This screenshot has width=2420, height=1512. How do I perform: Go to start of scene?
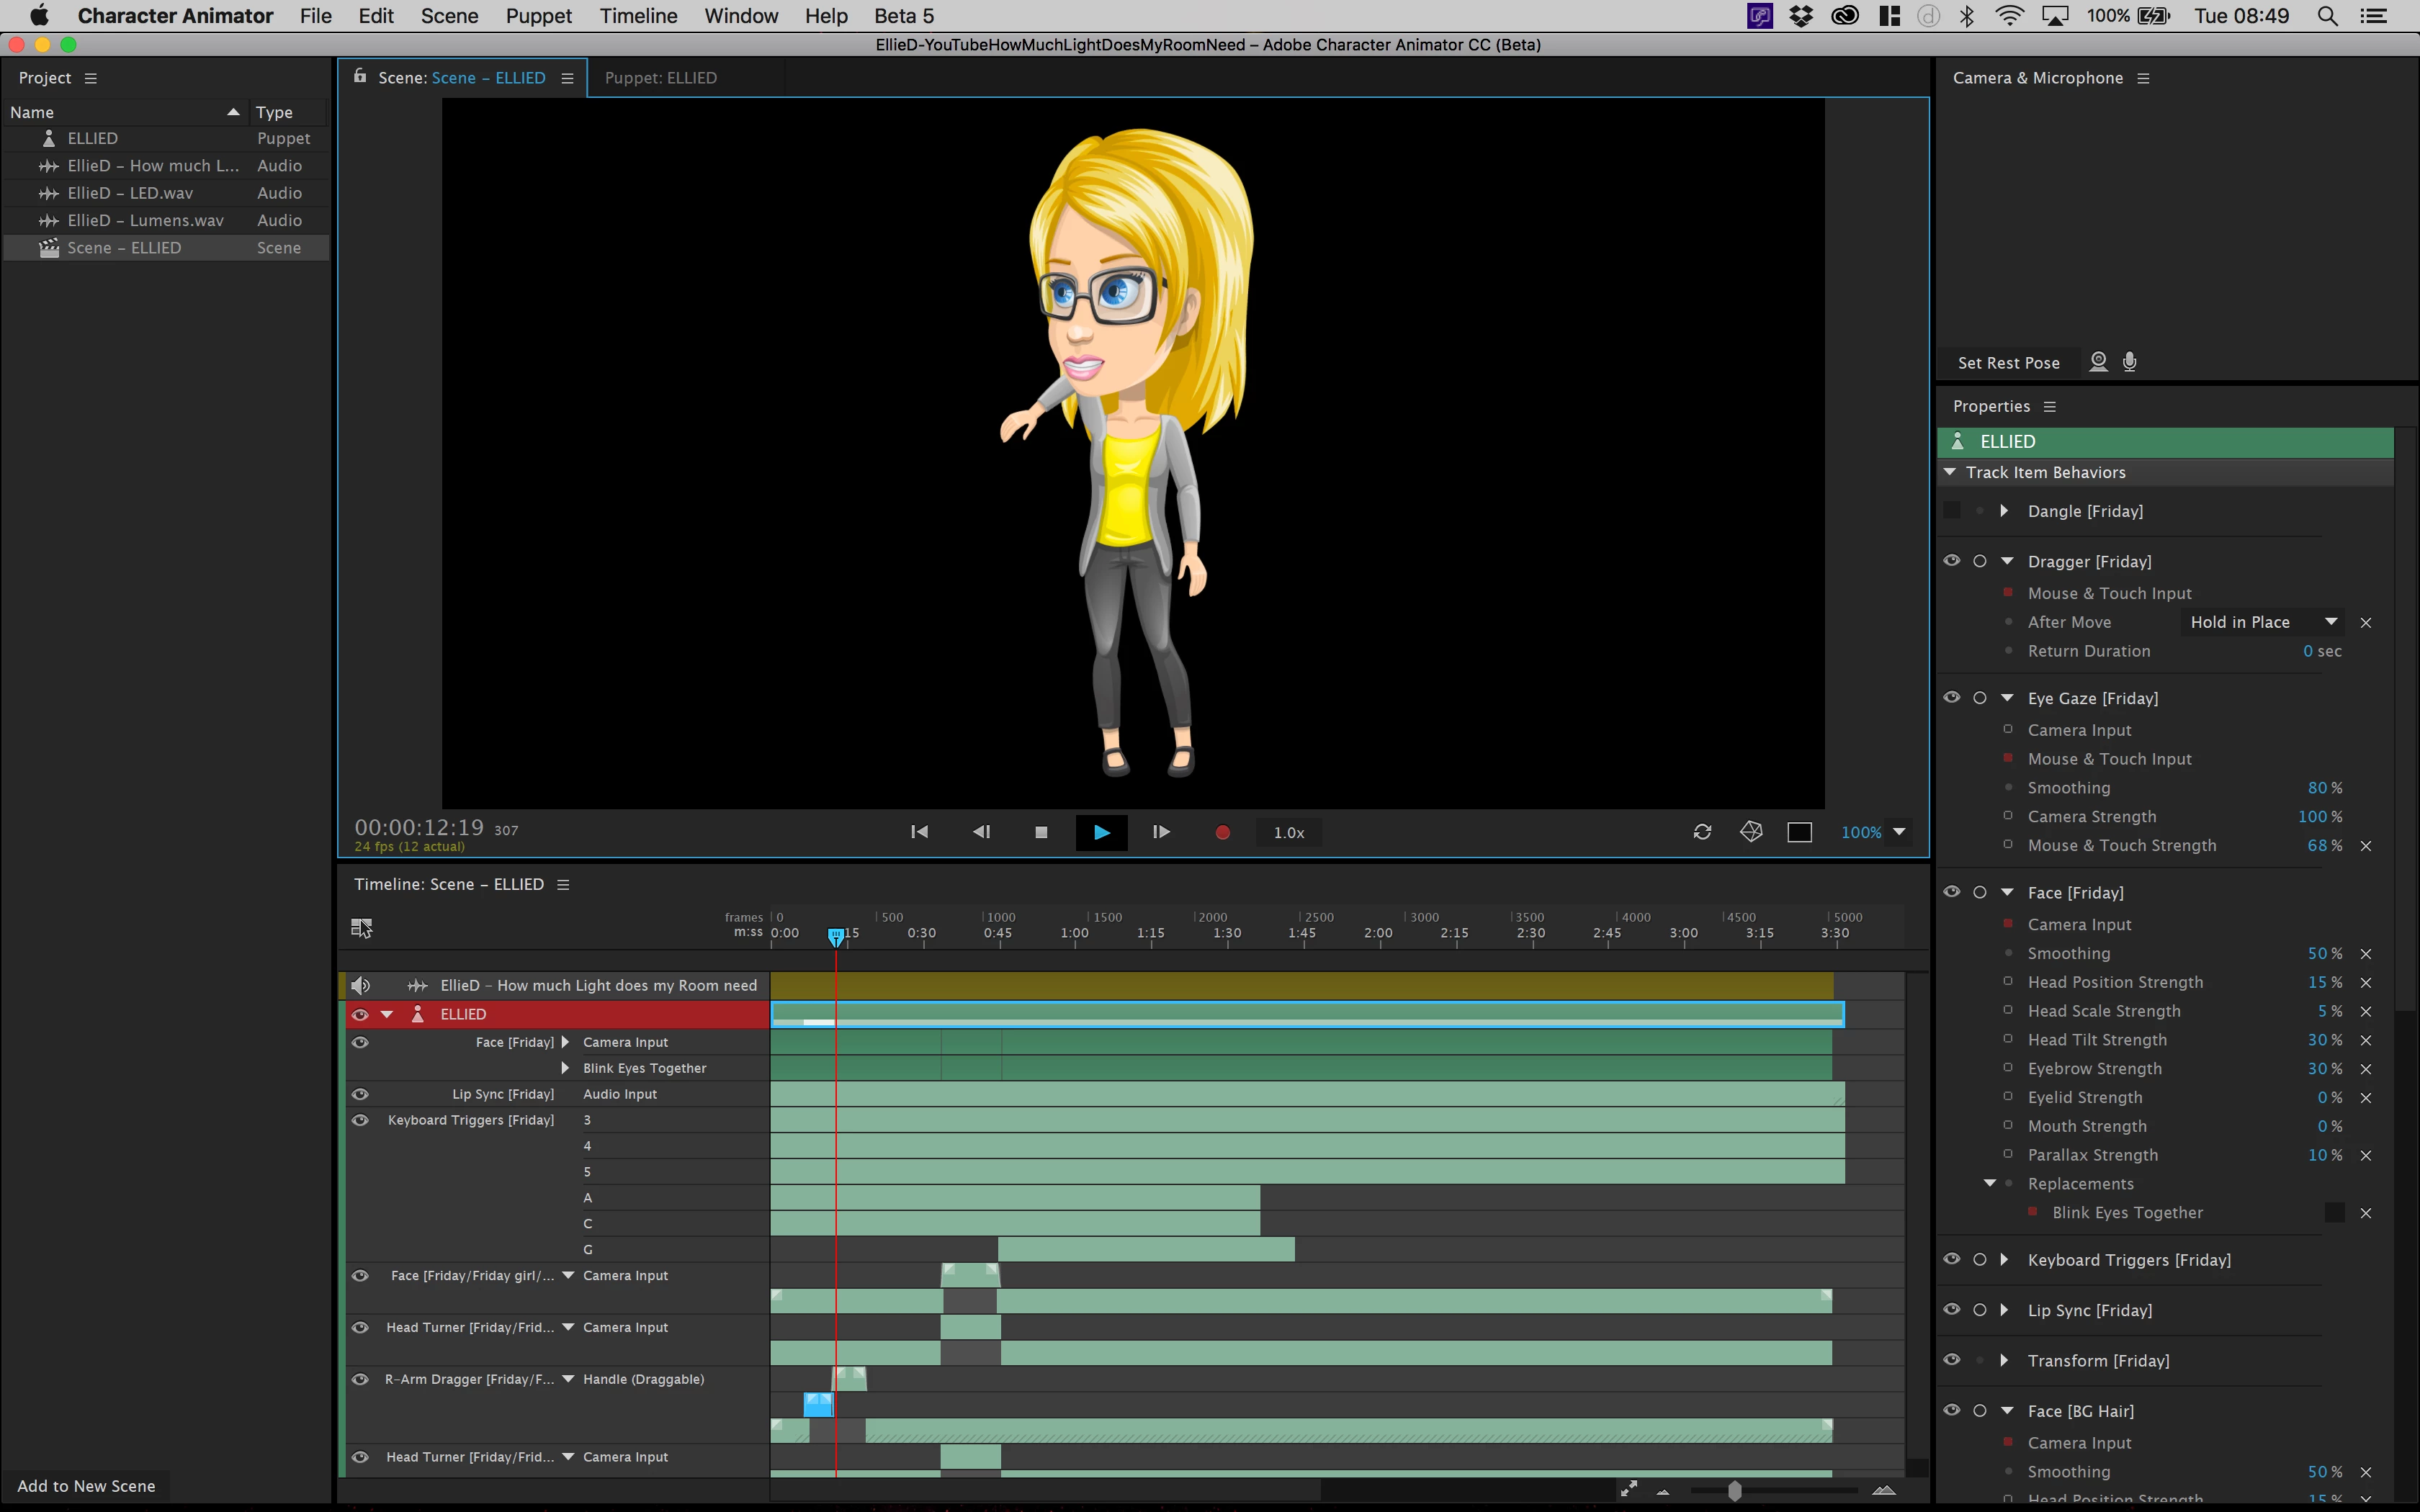click(919, 832)
